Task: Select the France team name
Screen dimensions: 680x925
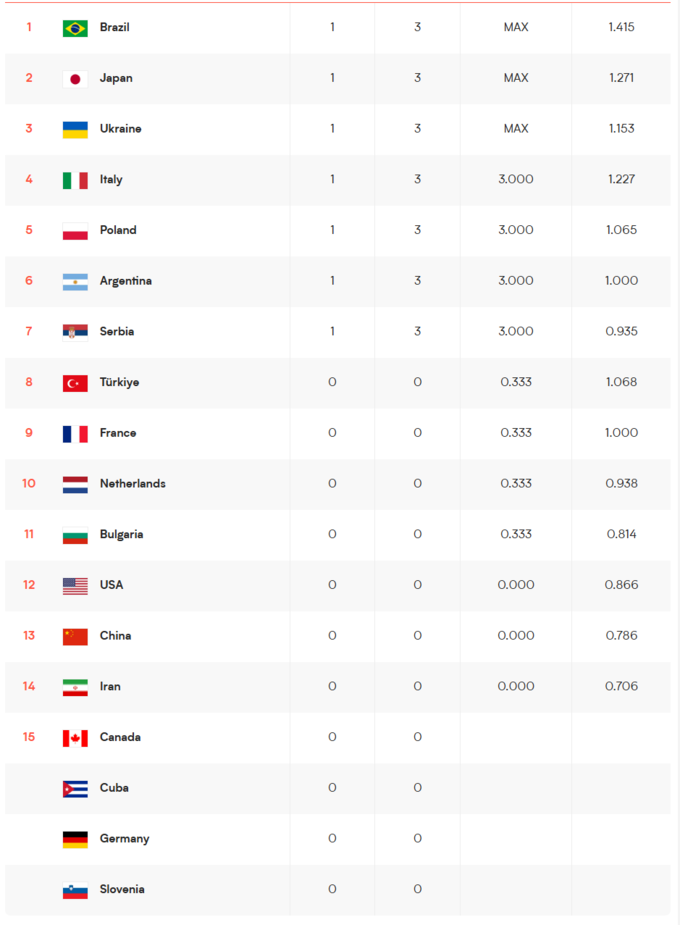Action: coord(118,433)
